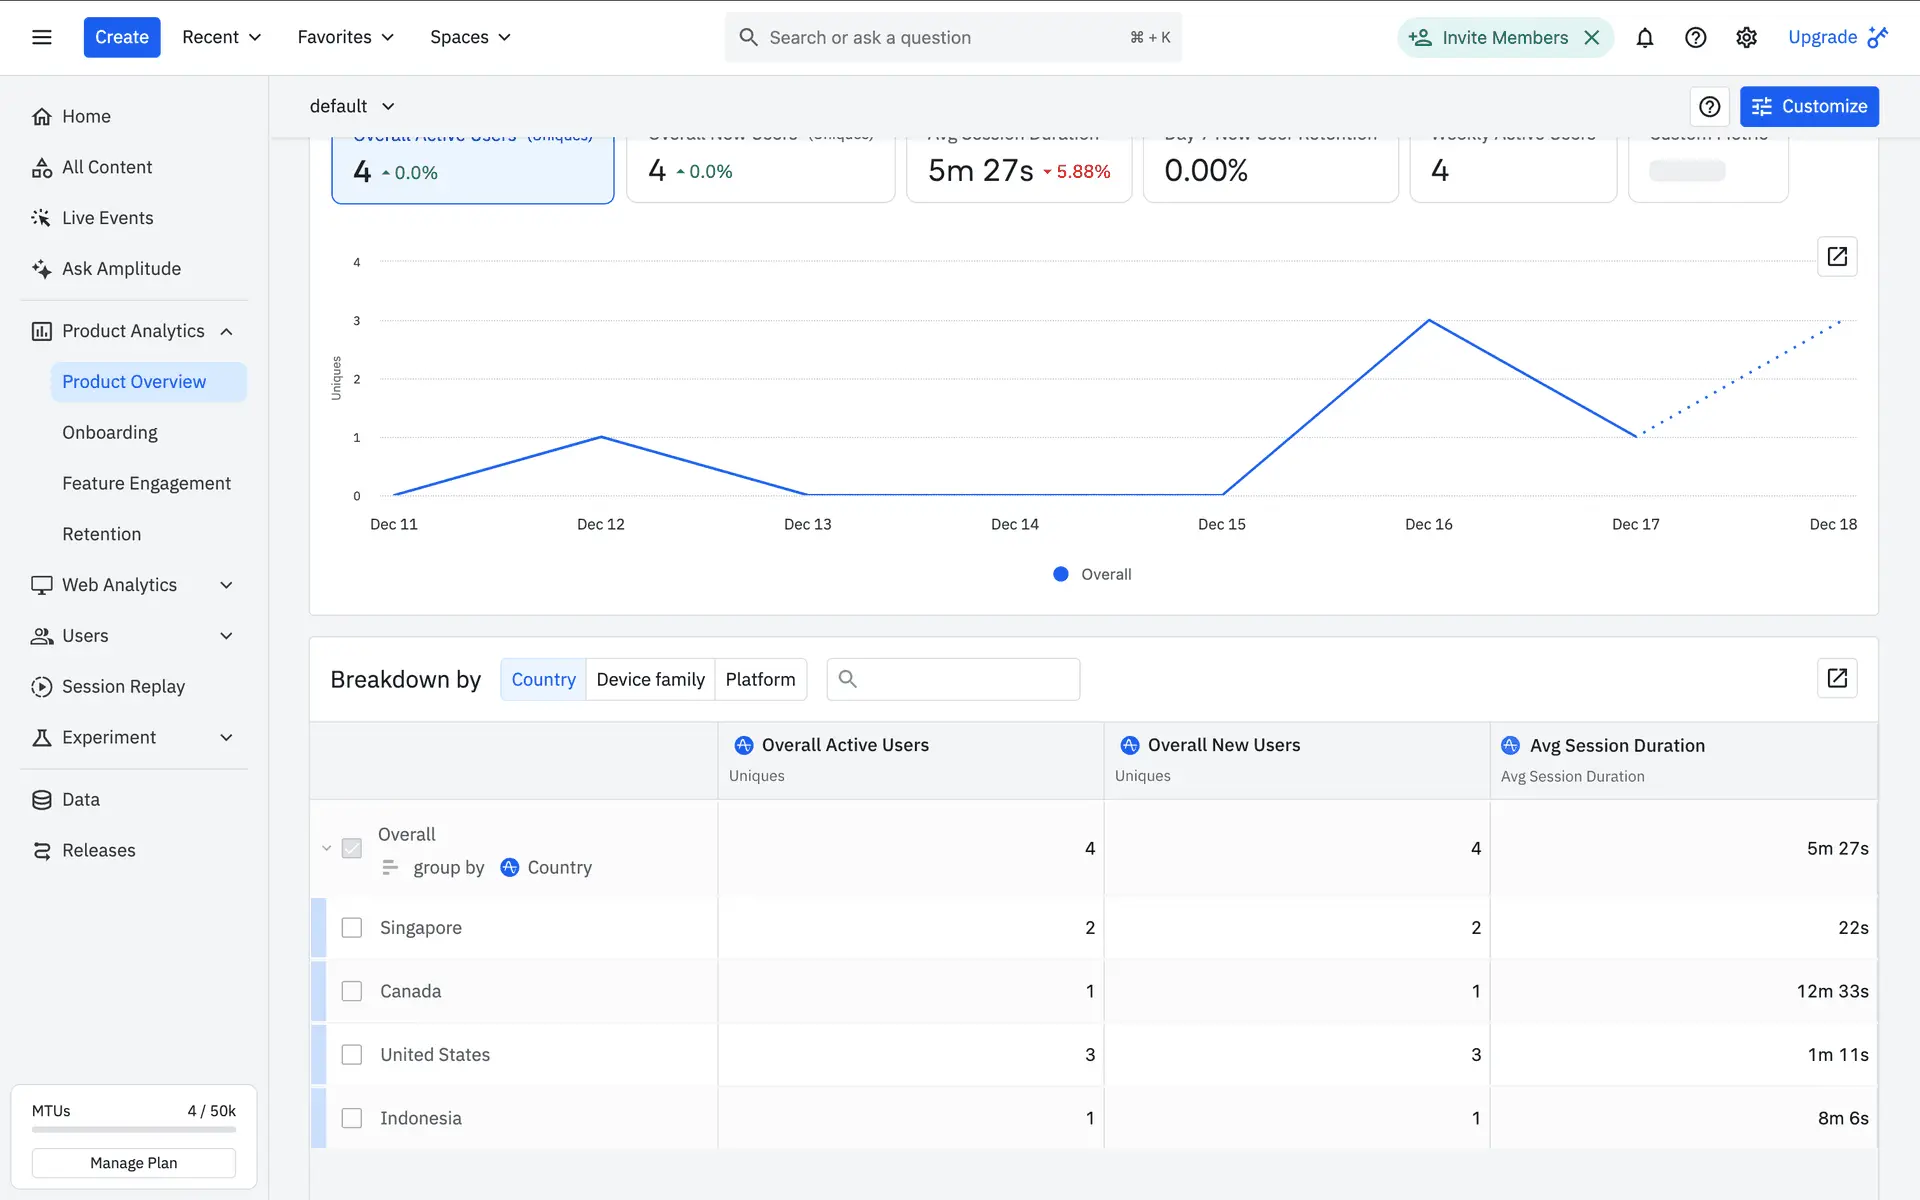Image resolution: width=1920 pixels, height=1200 pixels.
Task: Open the Recent dropdown menu
Action: click(221, 37)
